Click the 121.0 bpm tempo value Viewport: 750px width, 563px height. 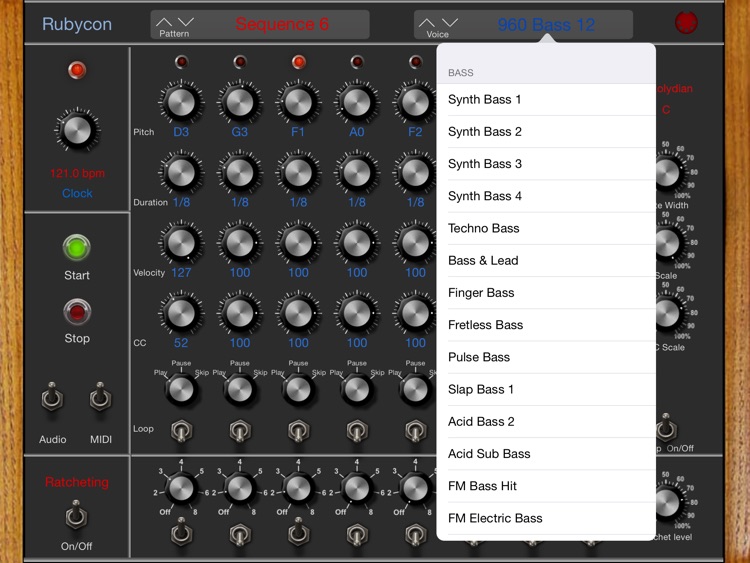coord(77,173)
